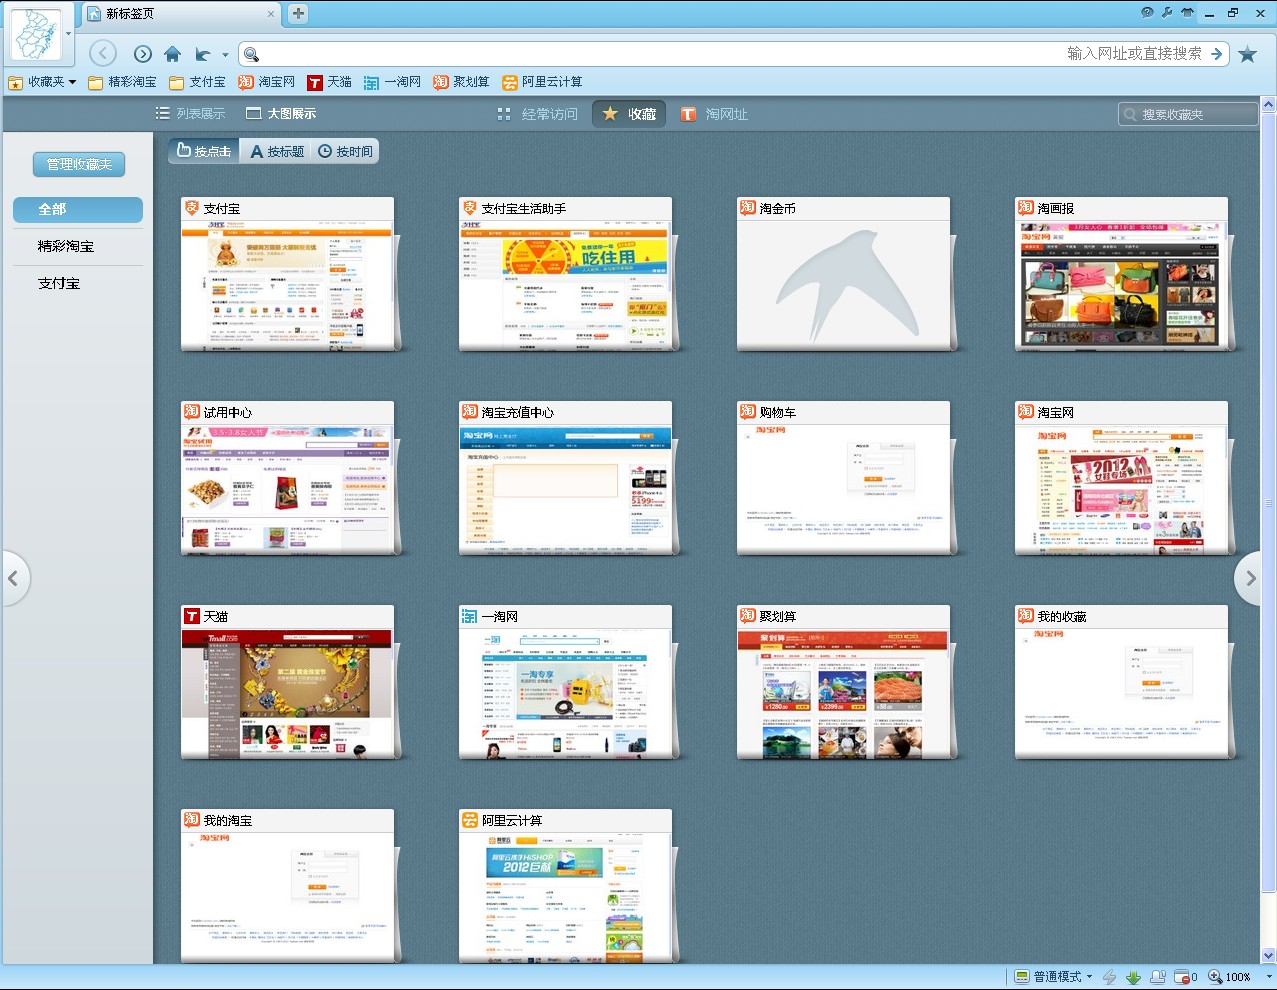Open the 我的淘宝 favorite thumbnail
Viewport: 1277px width, 990px height.
pos(288,886)
